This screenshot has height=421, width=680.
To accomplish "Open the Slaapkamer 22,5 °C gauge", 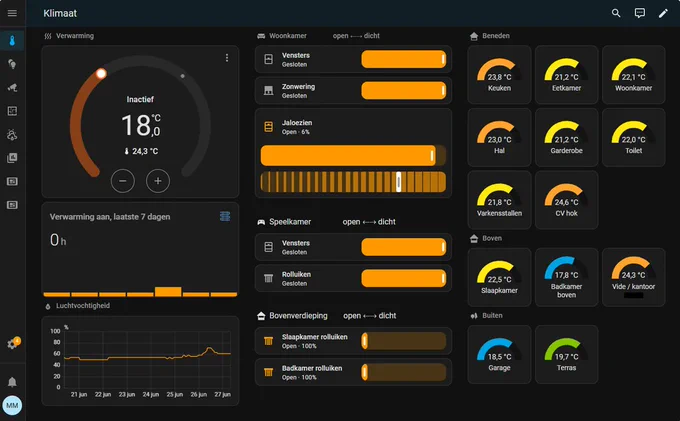I will click(499, 277).
